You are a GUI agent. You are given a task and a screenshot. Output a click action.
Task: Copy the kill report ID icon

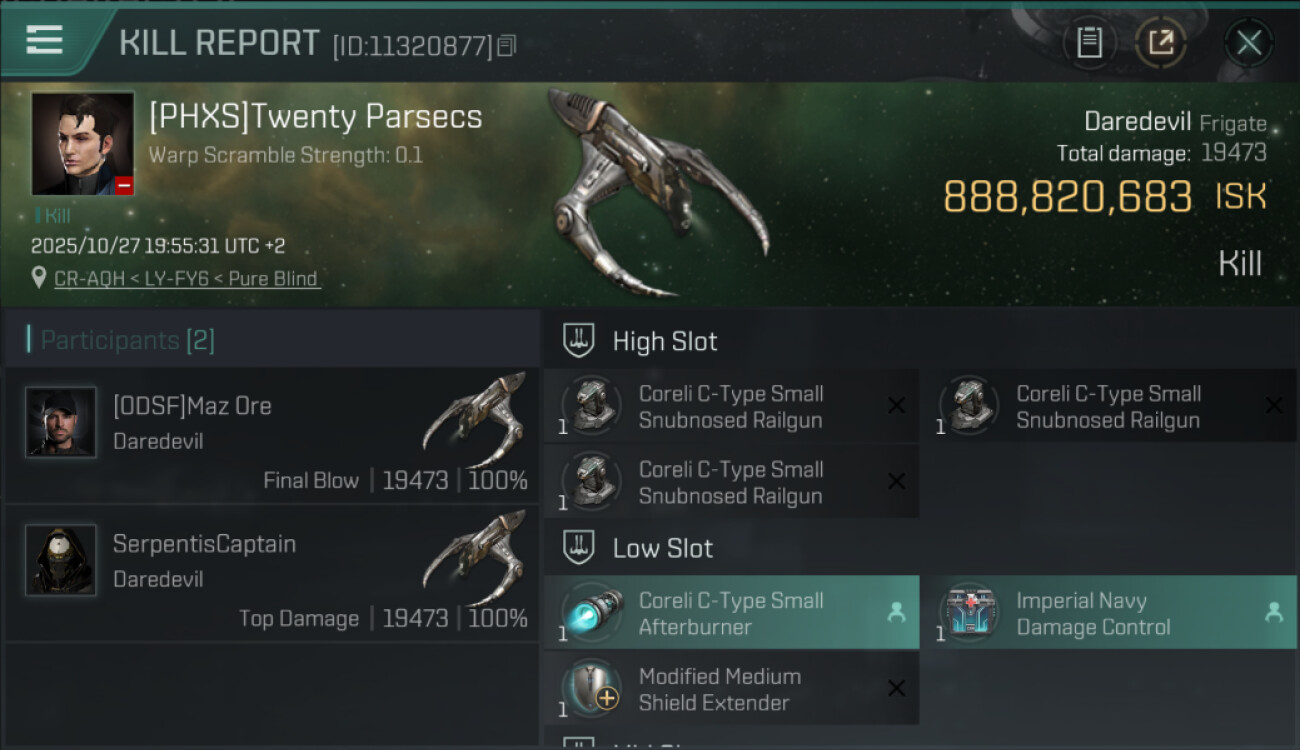(x=507, y=46)
